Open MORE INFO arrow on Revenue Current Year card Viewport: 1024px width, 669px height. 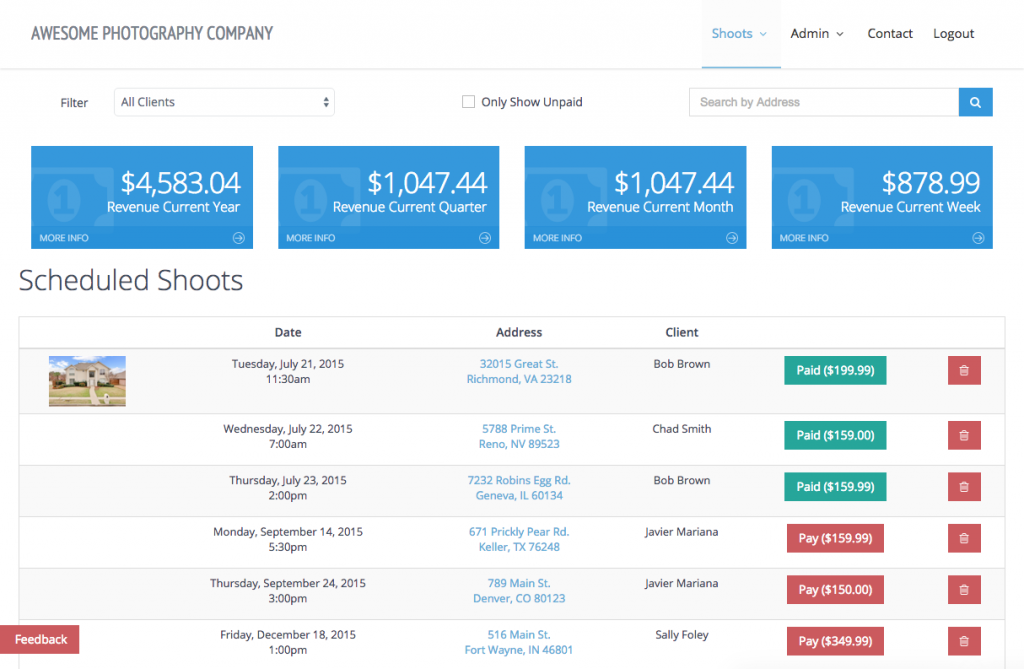pyautogui.click(x=237, y=238)
